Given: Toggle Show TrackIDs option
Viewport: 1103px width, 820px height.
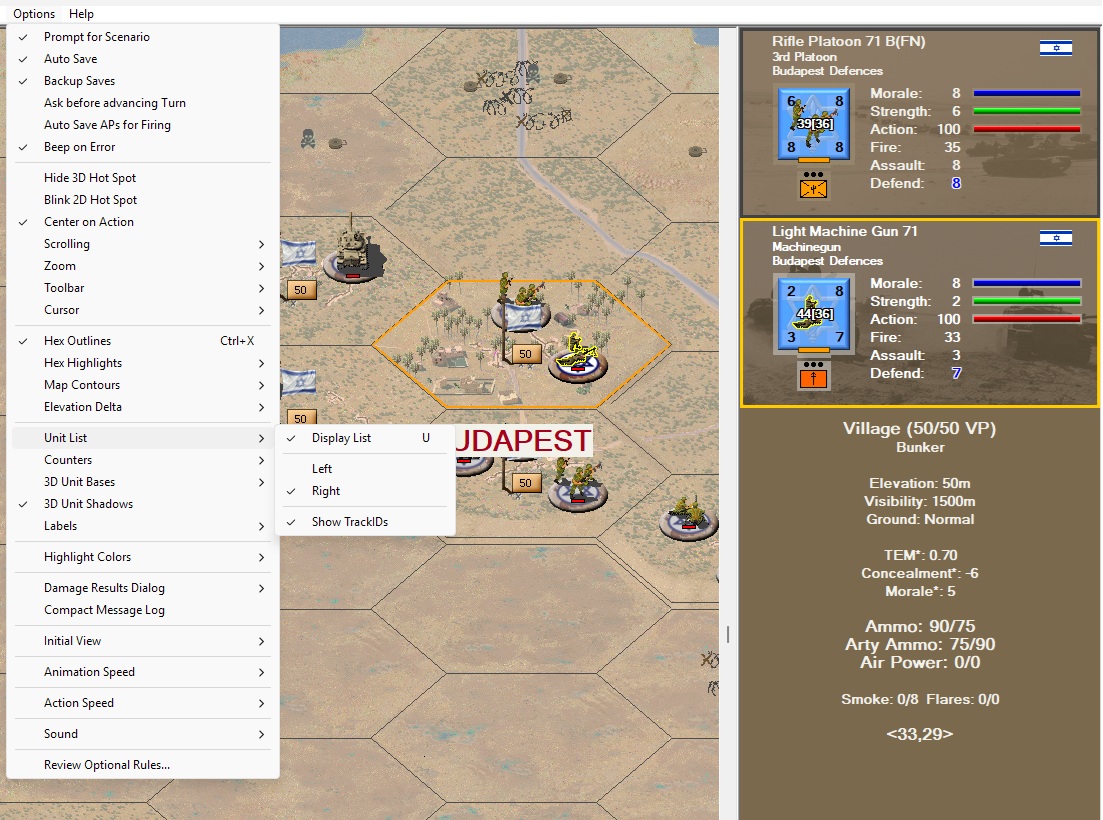Looking at the screenshot, I should pyautogui.click(x=365, y=521).
